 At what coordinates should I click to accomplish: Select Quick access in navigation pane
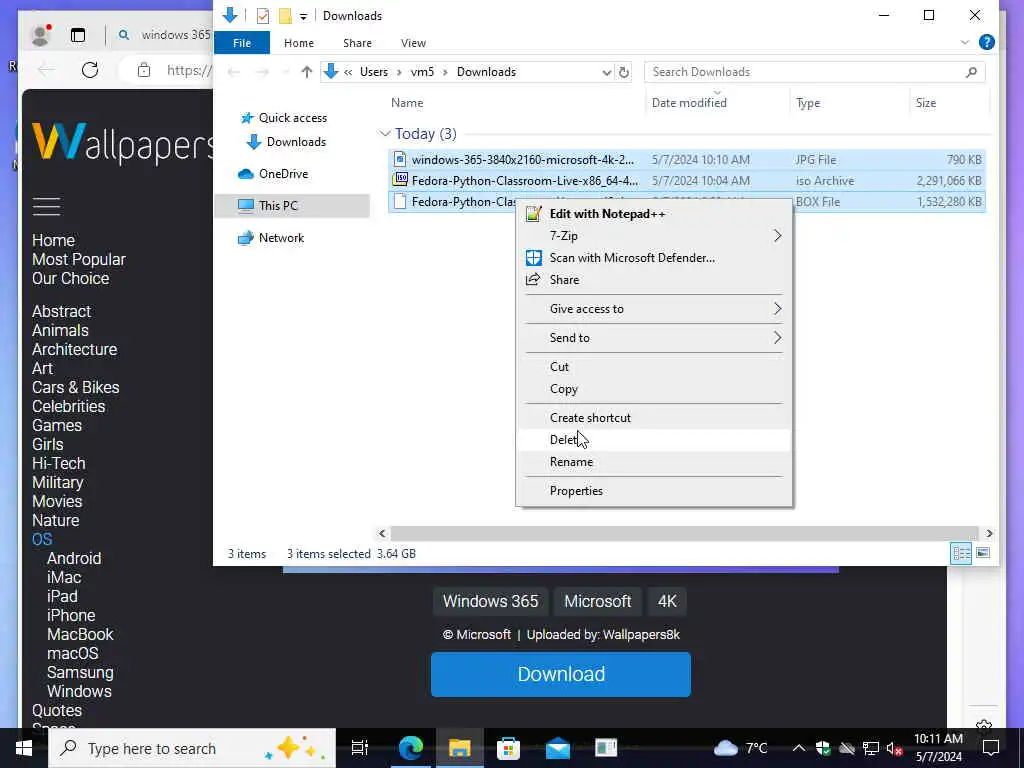coord(293,118)
